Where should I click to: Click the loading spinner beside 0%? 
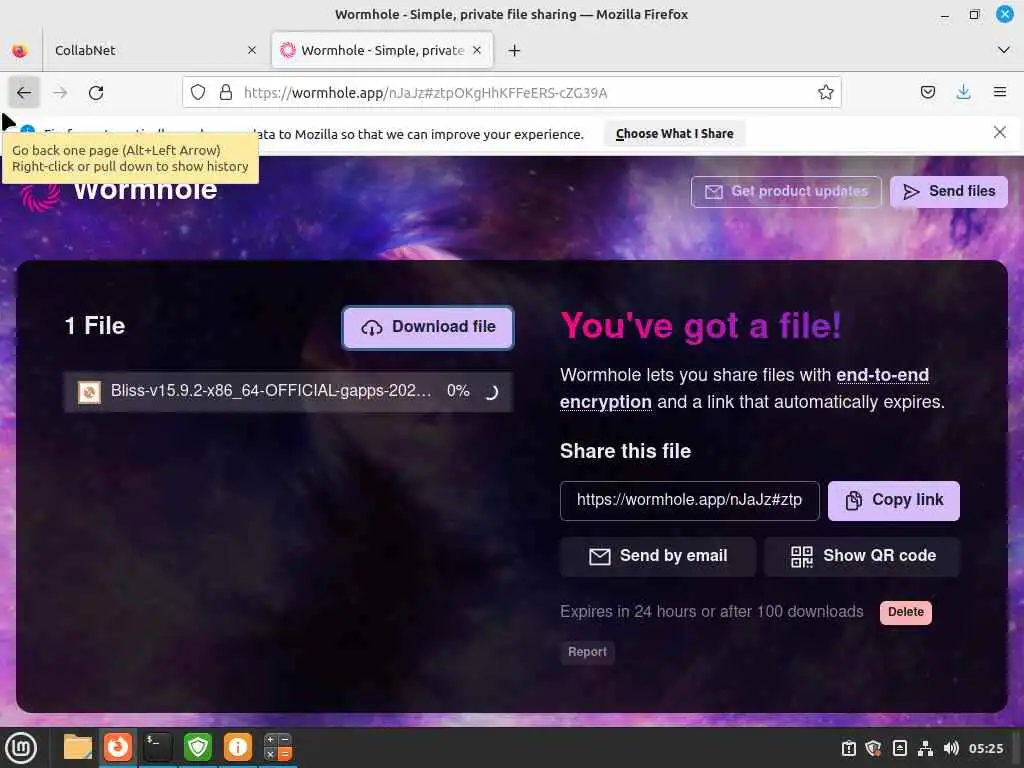(492, 392)
